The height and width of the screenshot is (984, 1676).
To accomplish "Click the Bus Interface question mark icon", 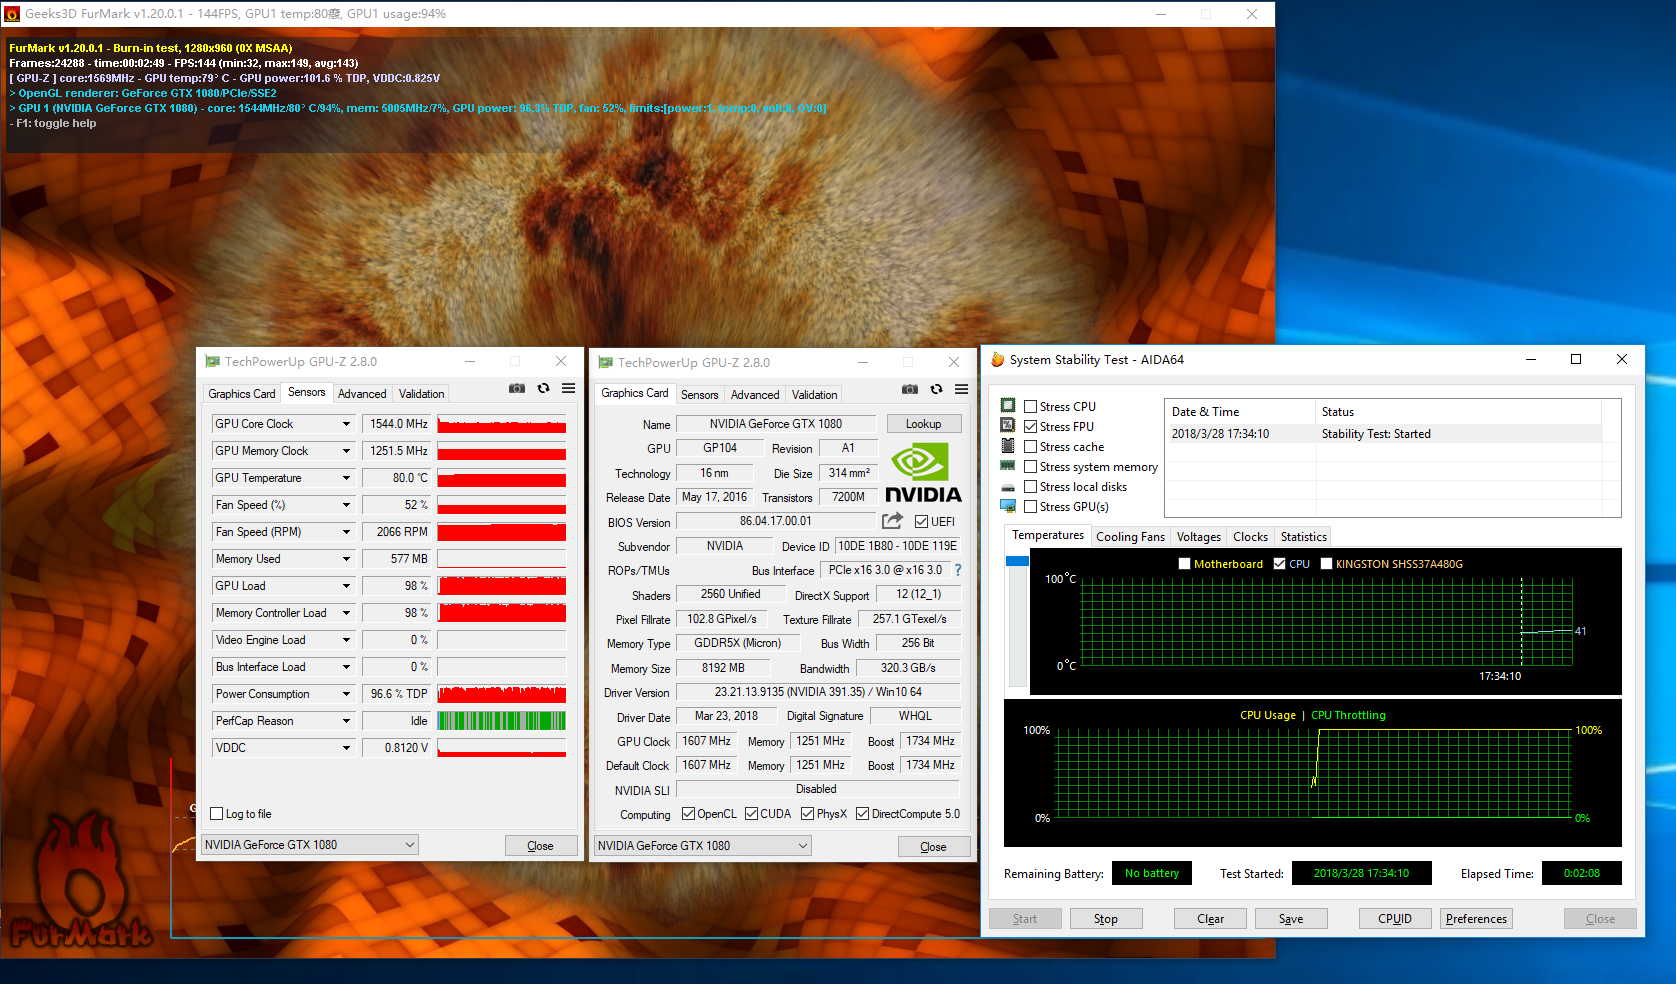I will [957, 570].
